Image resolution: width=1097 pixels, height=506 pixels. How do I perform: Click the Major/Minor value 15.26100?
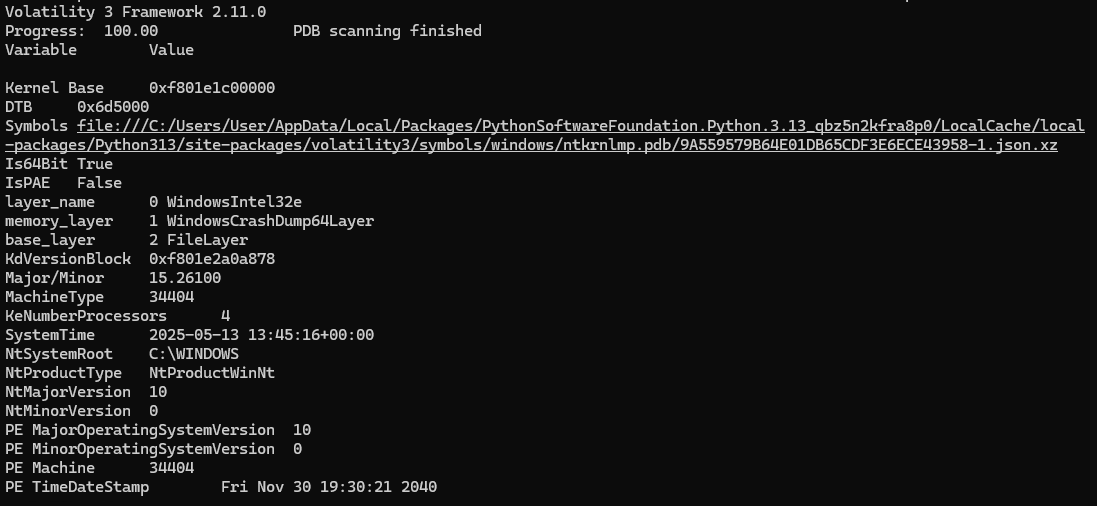click(x=185, y=278)
